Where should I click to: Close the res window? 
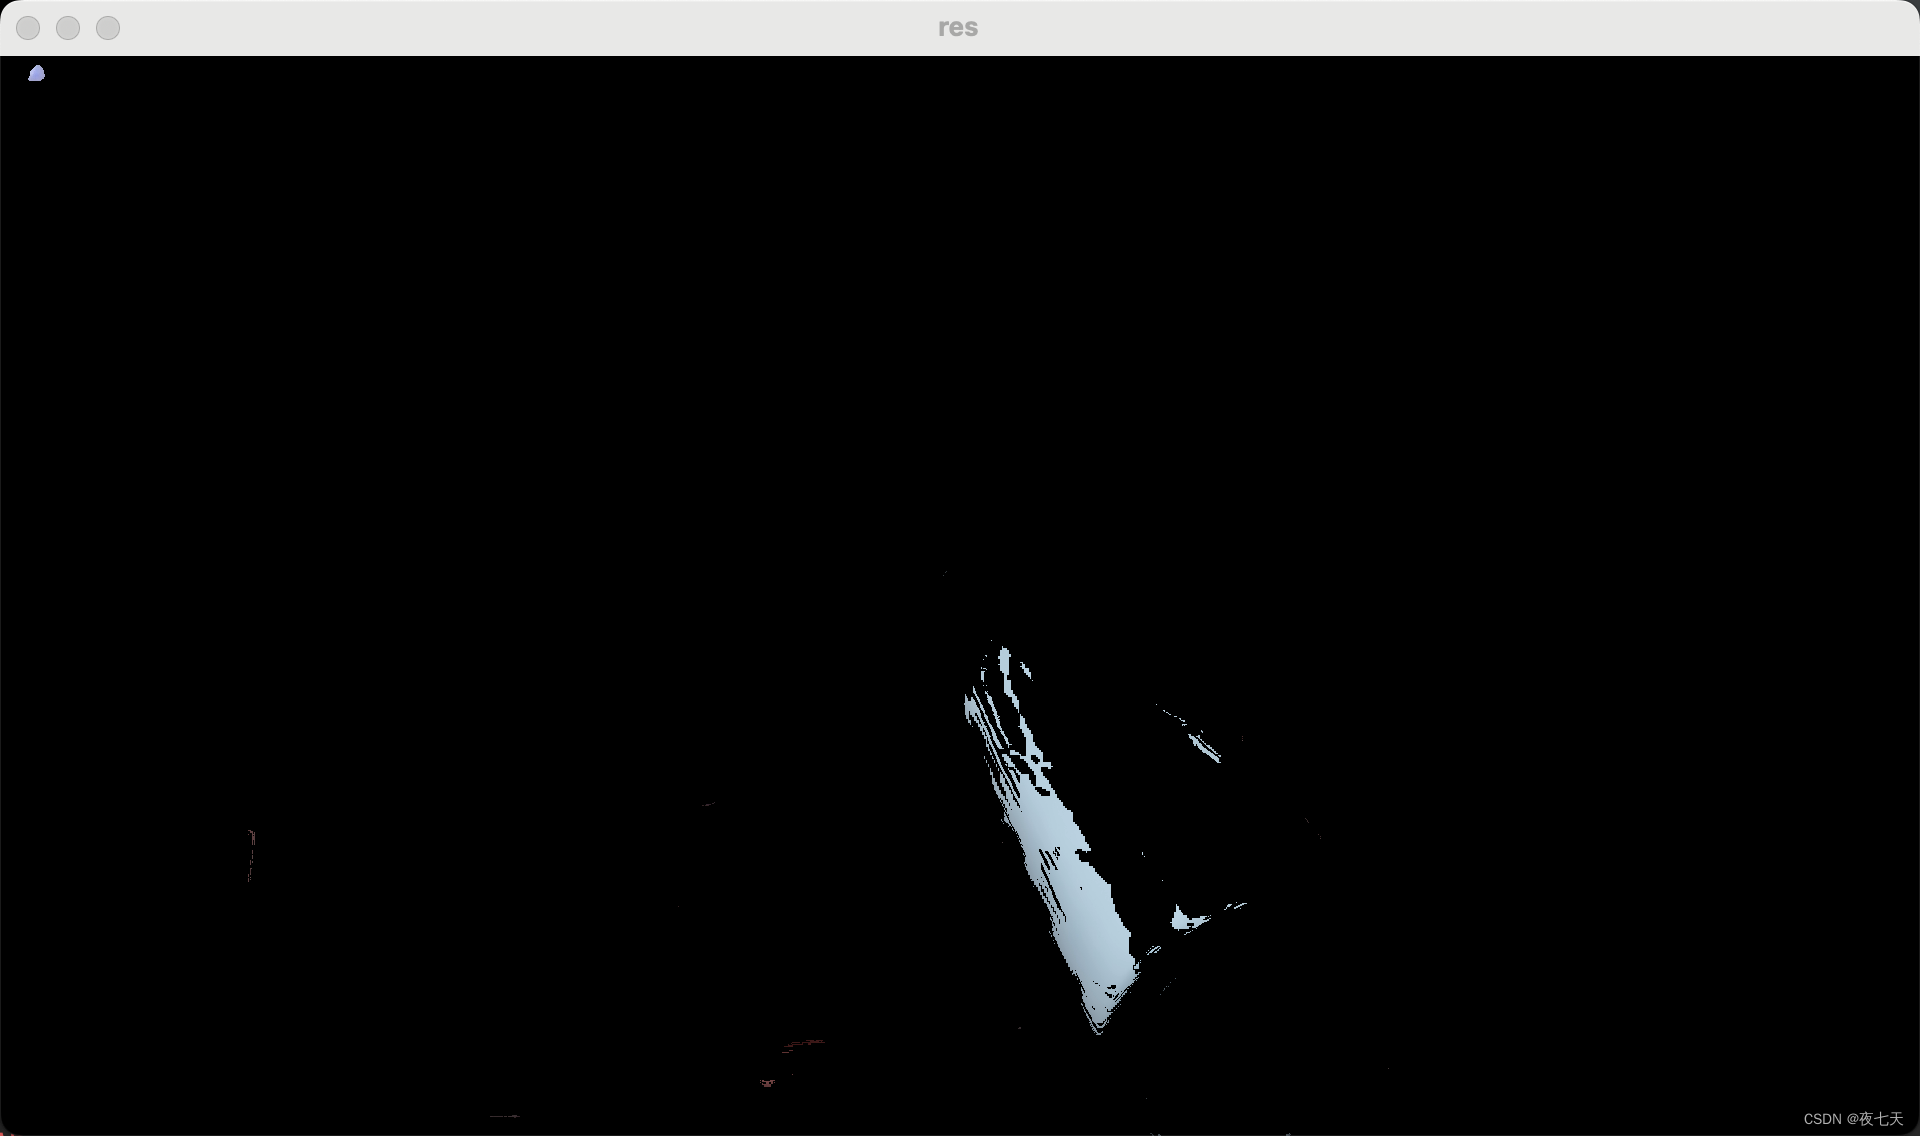(x=28, y=28)
